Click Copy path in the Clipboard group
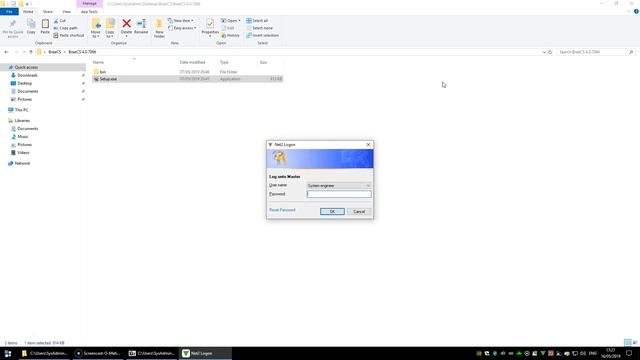Viewport: 640px width, 360px height. (65, 28)
